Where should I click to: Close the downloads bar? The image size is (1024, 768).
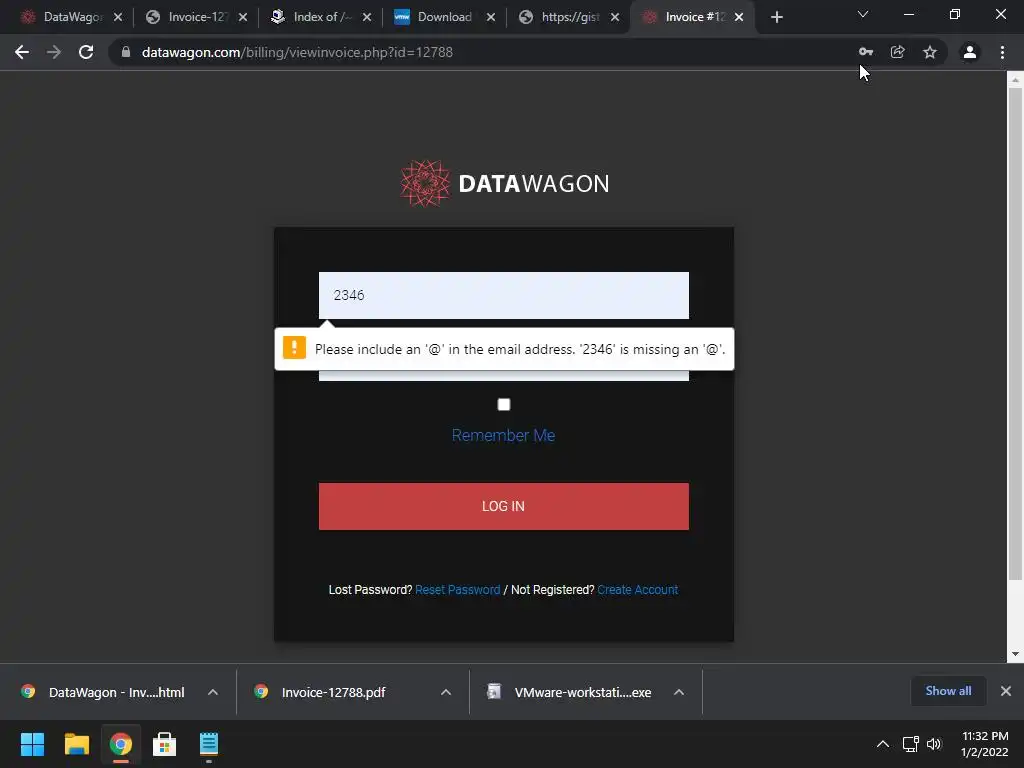(x=1006, y=691)
